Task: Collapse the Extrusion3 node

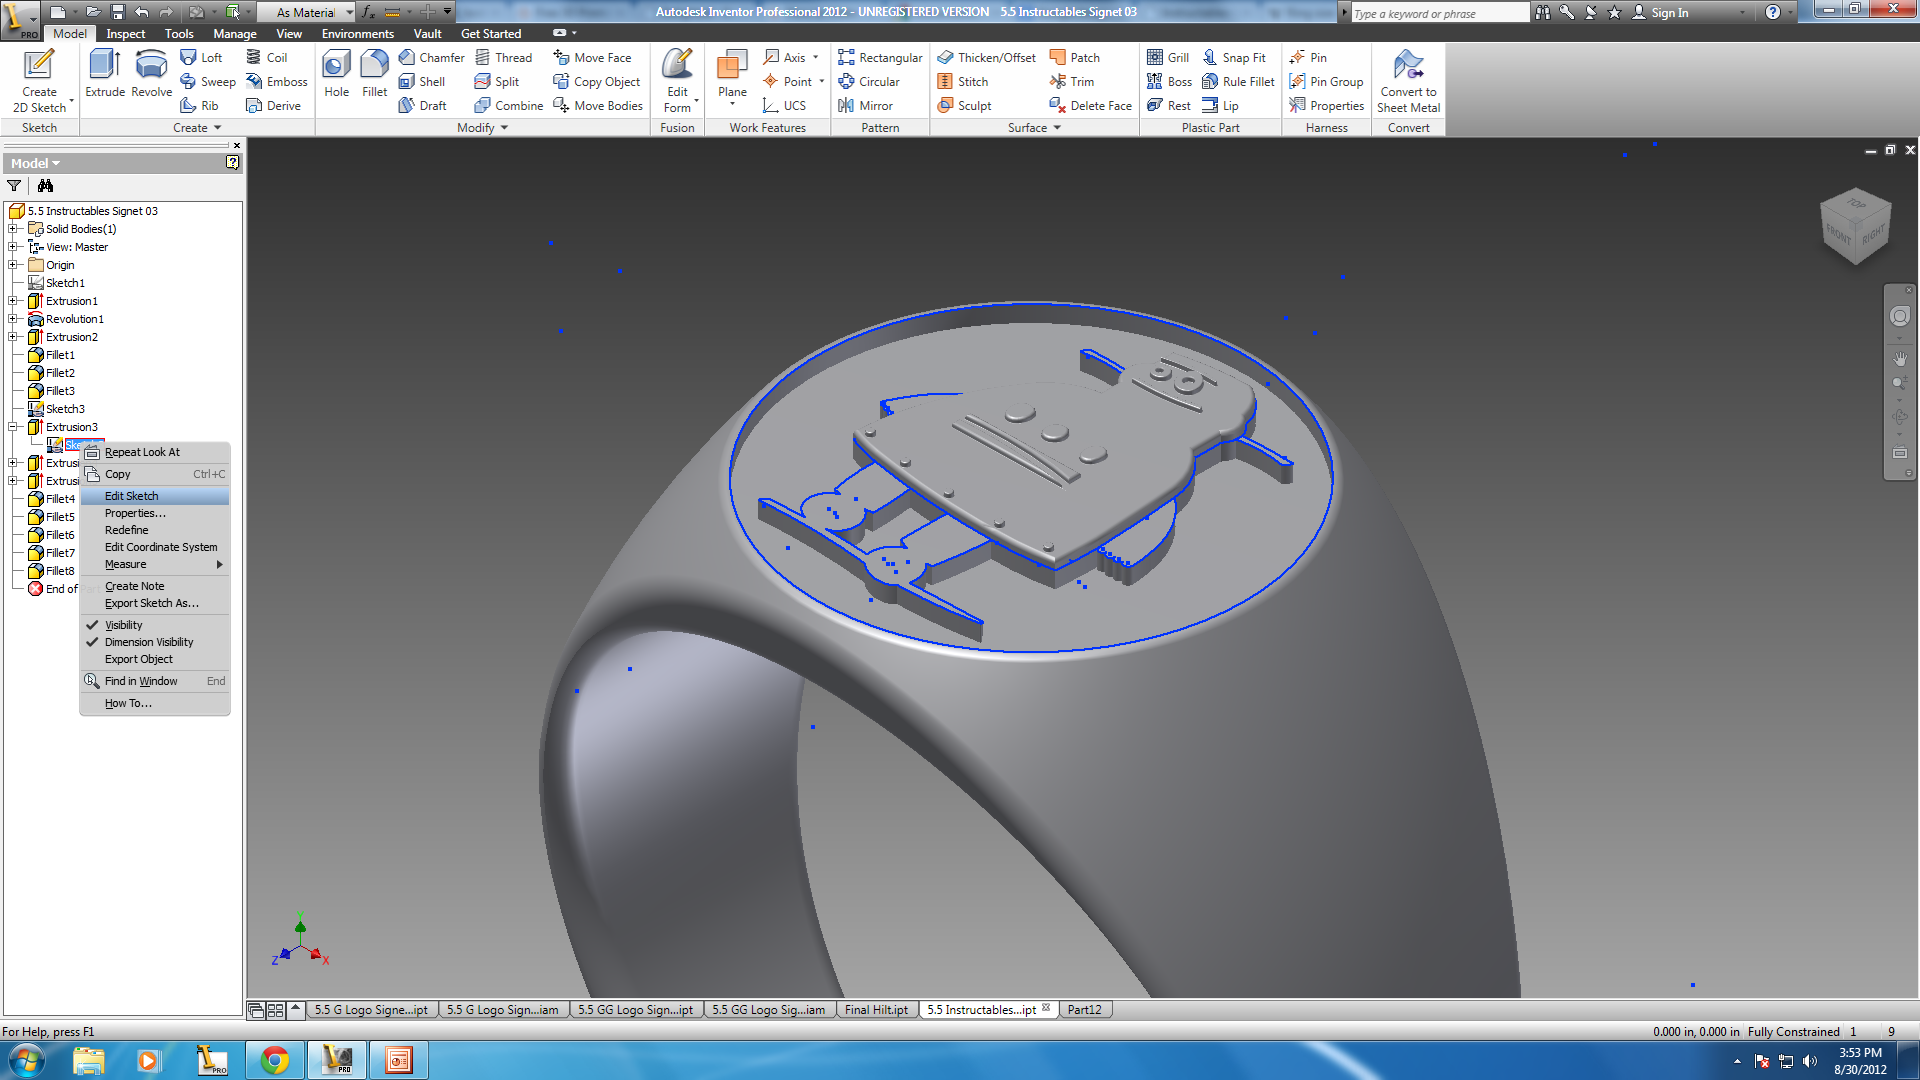Action: pyautogui.click(x=14, y=427)
